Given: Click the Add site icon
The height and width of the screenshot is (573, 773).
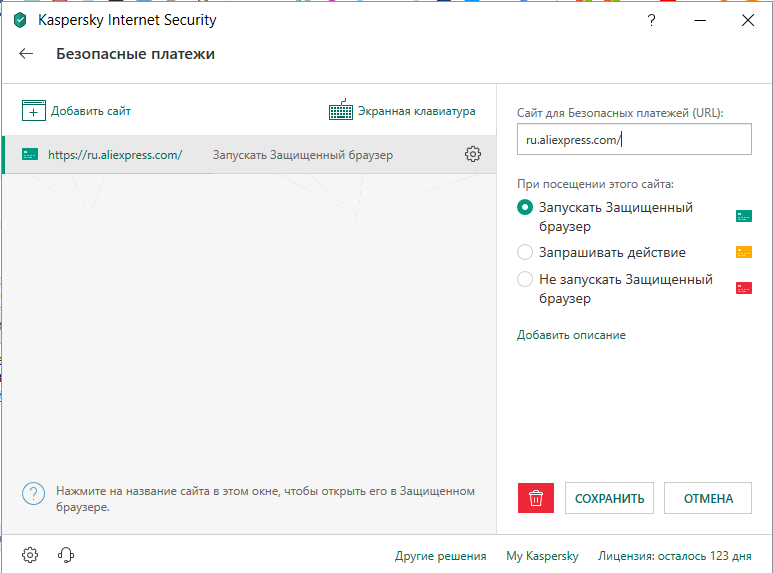Looking at the screenshot, I should (x=34, y=111).
